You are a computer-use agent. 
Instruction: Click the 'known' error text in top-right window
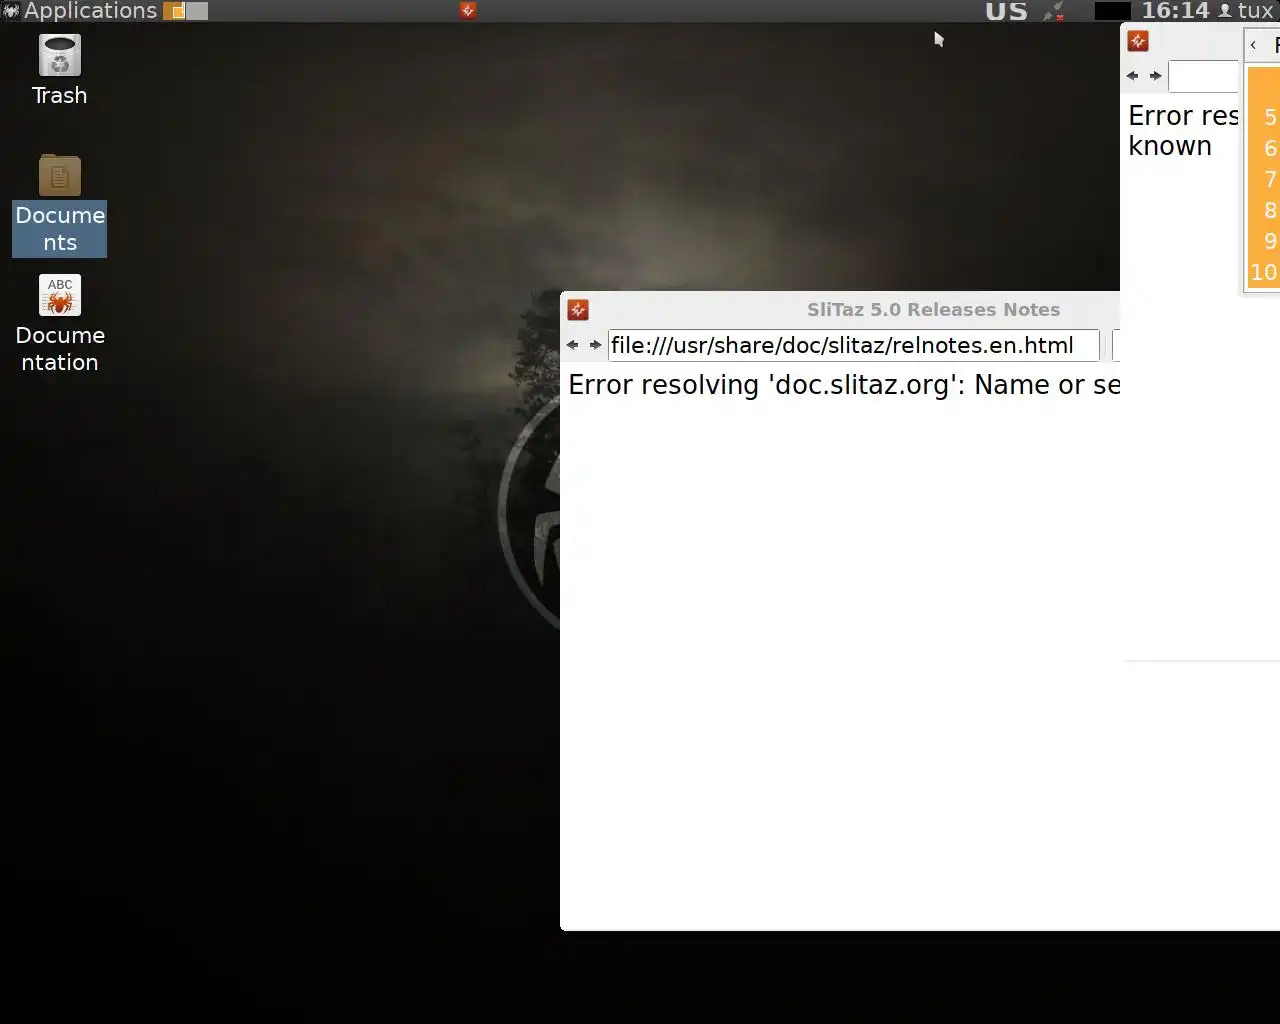[1170, 146]
